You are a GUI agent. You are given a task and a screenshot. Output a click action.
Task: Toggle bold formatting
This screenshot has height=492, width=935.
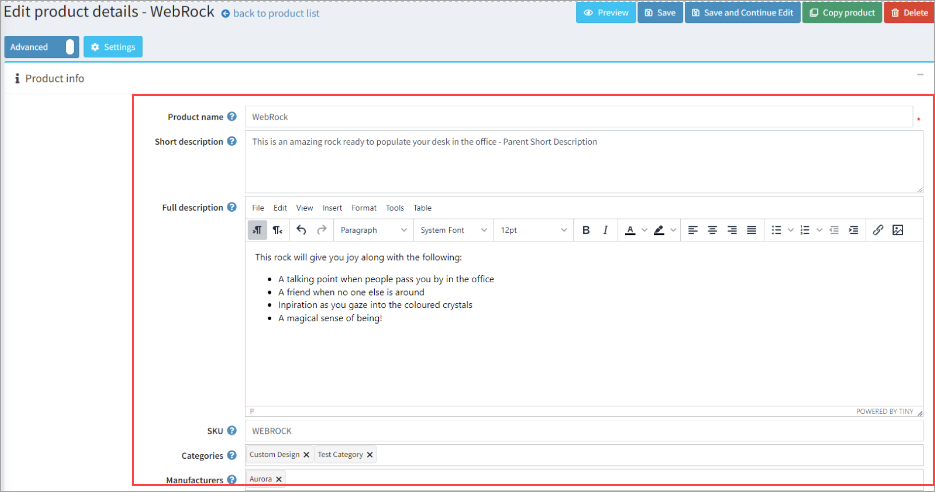586,230
